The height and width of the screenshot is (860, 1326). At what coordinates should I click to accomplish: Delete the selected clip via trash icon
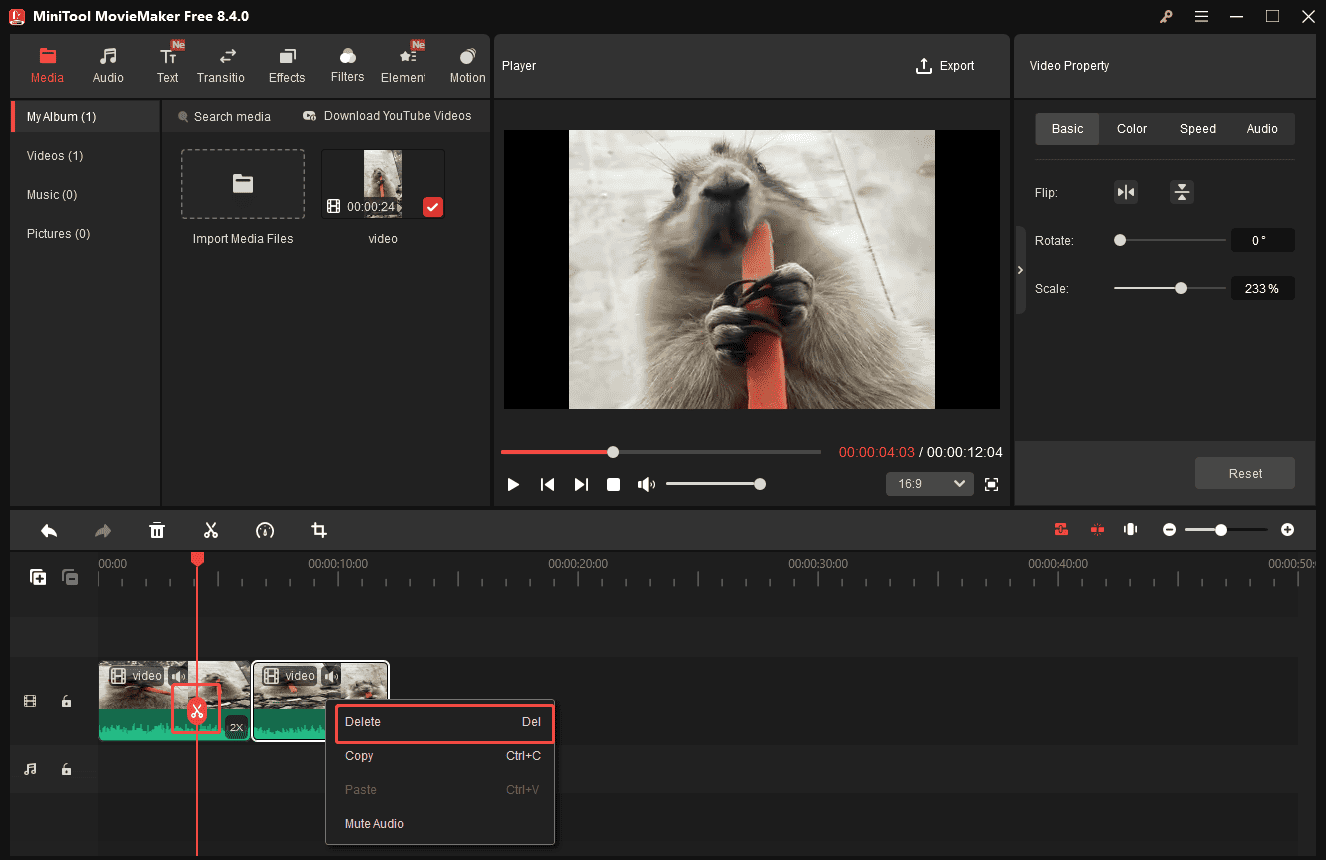(x=157, y=529)
